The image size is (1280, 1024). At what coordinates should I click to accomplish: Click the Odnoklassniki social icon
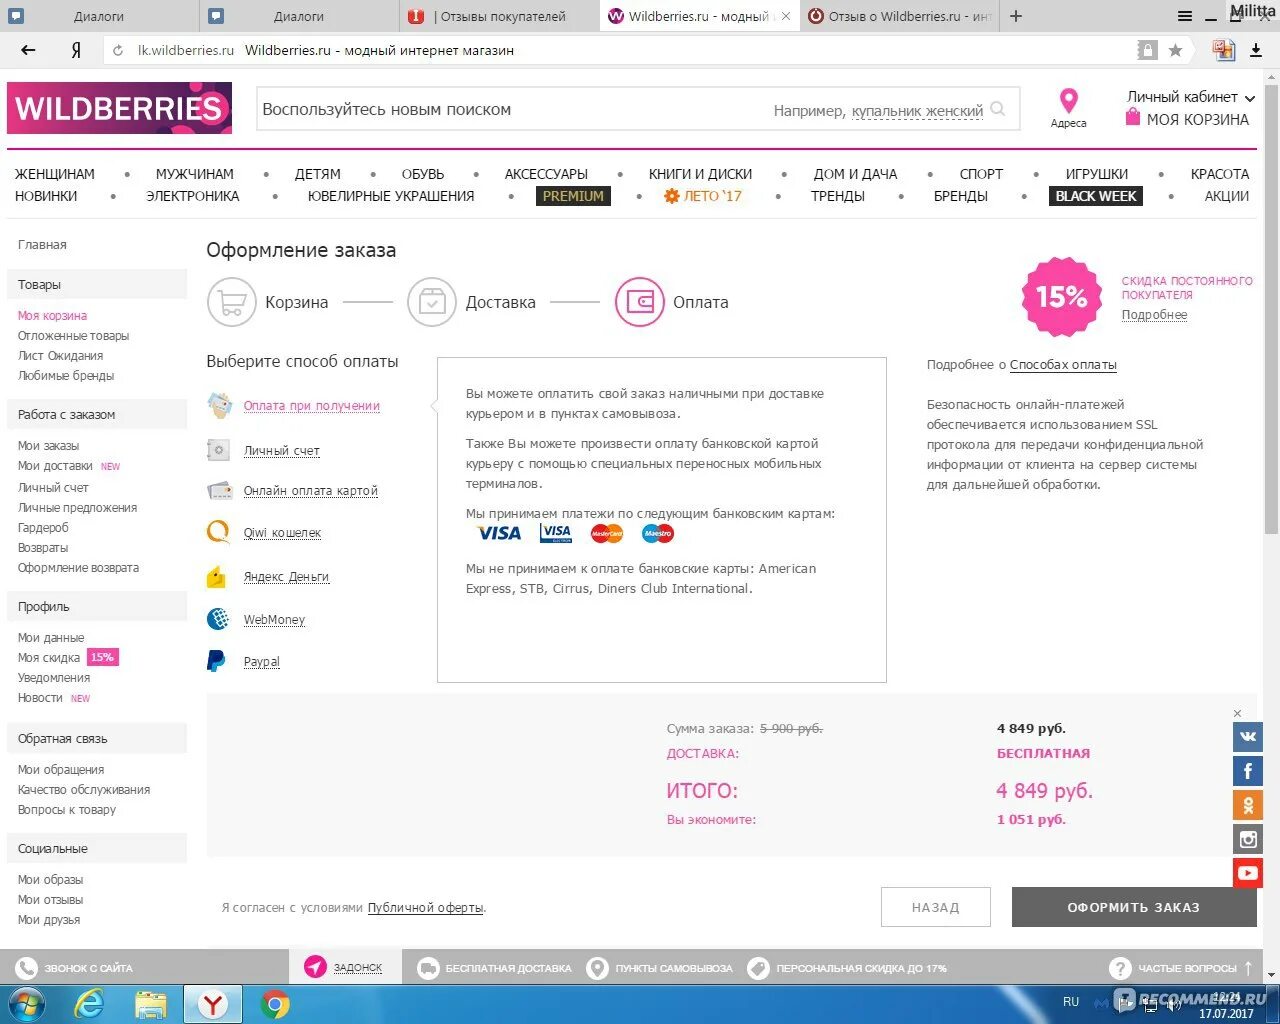pyautogui.click(x=1248, y=805)
